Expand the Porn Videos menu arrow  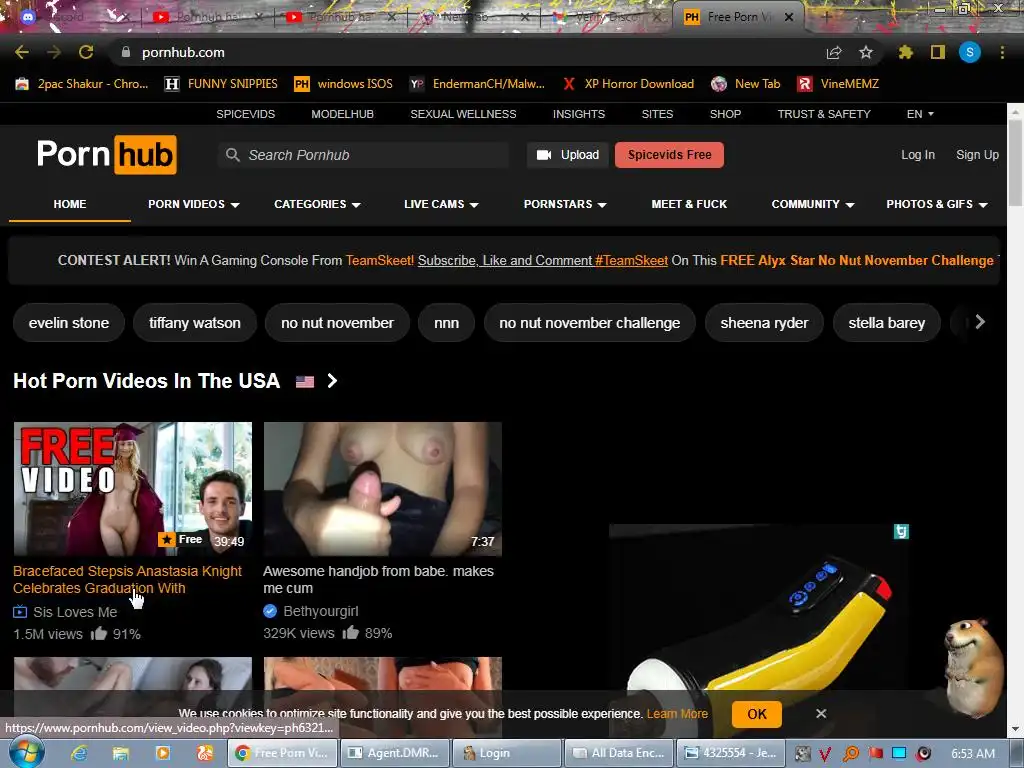235,205
